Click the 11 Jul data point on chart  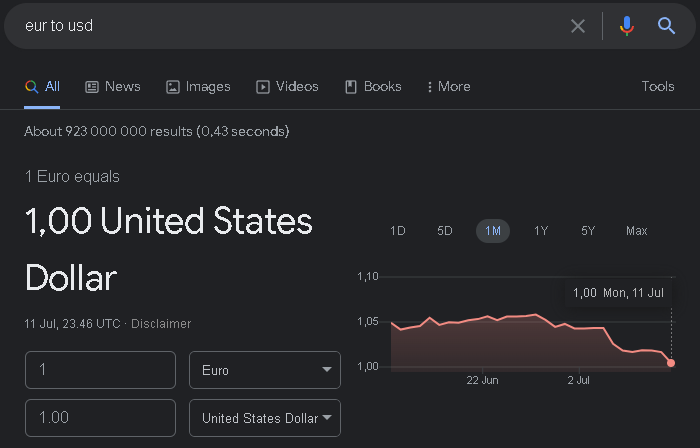pyautogui.click(x=671, y=363)
